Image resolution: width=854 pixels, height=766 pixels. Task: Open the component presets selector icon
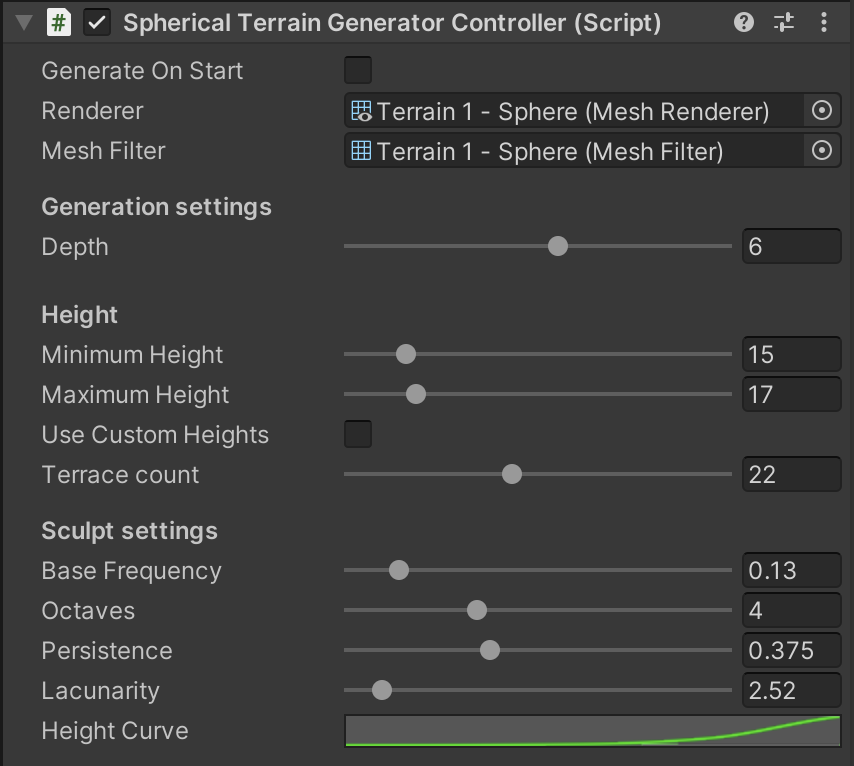783,22
